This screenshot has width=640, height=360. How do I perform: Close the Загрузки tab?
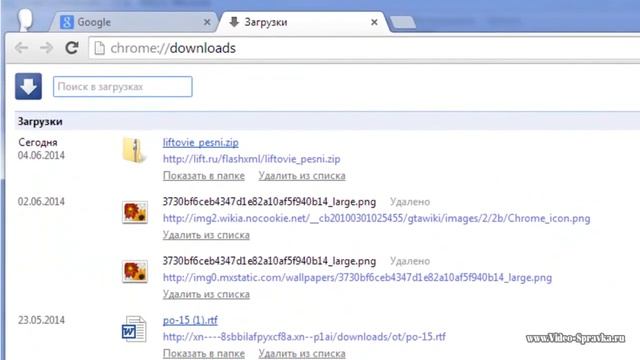(374, 22)
